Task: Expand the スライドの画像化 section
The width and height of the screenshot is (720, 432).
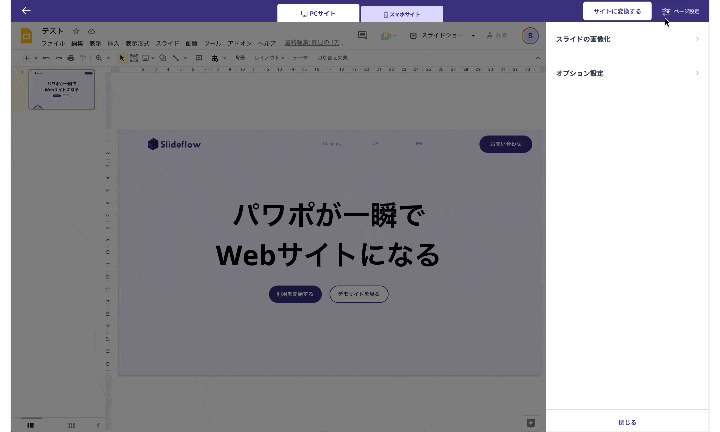Action: pos(627,39)
